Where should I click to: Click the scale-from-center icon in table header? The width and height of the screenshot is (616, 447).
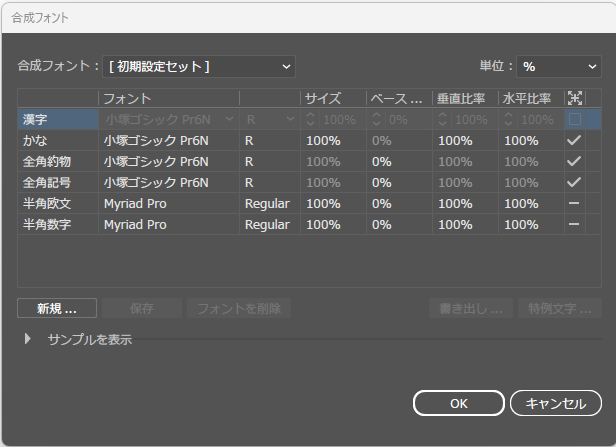tap(574, 98)
